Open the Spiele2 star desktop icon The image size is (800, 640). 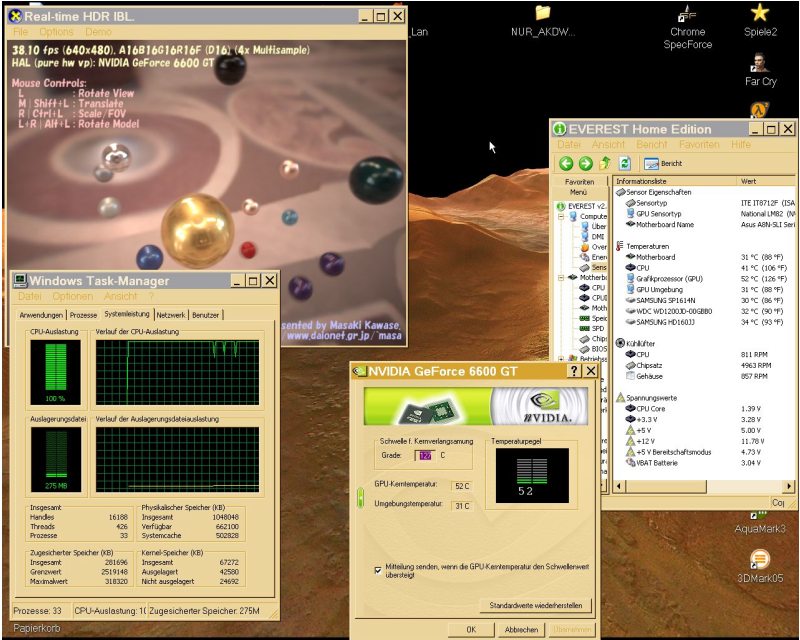(x=760, y=20)
